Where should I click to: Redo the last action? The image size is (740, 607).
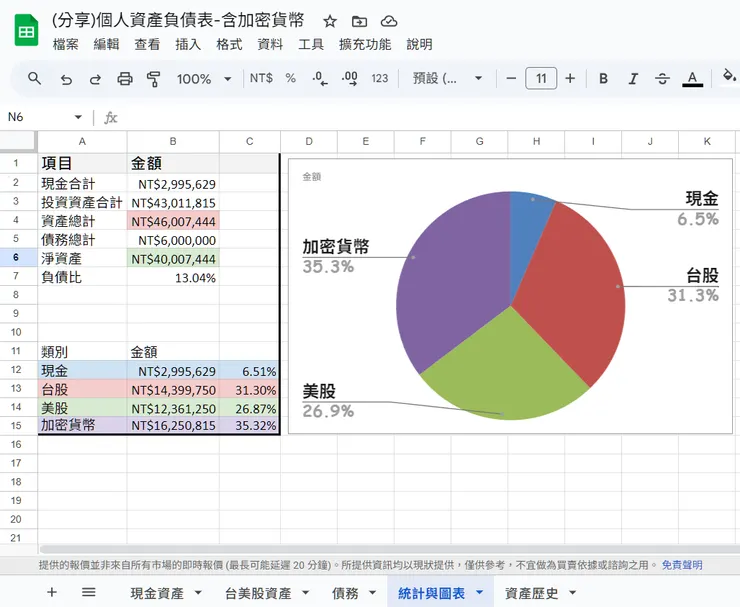tap(95, 79)
